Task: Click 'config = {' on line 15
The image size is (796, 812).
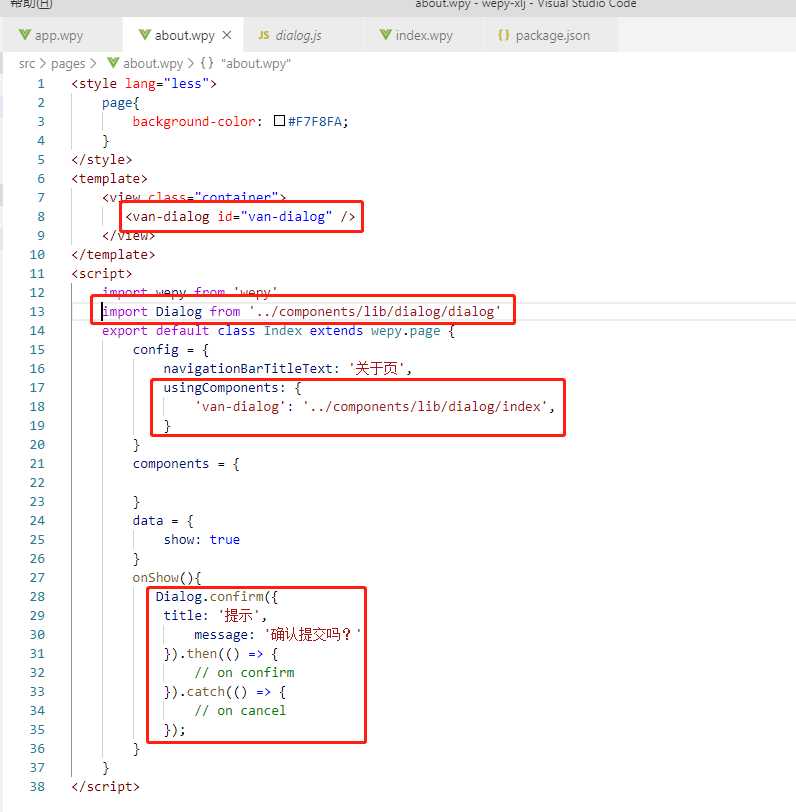Action: pos(171,350)
